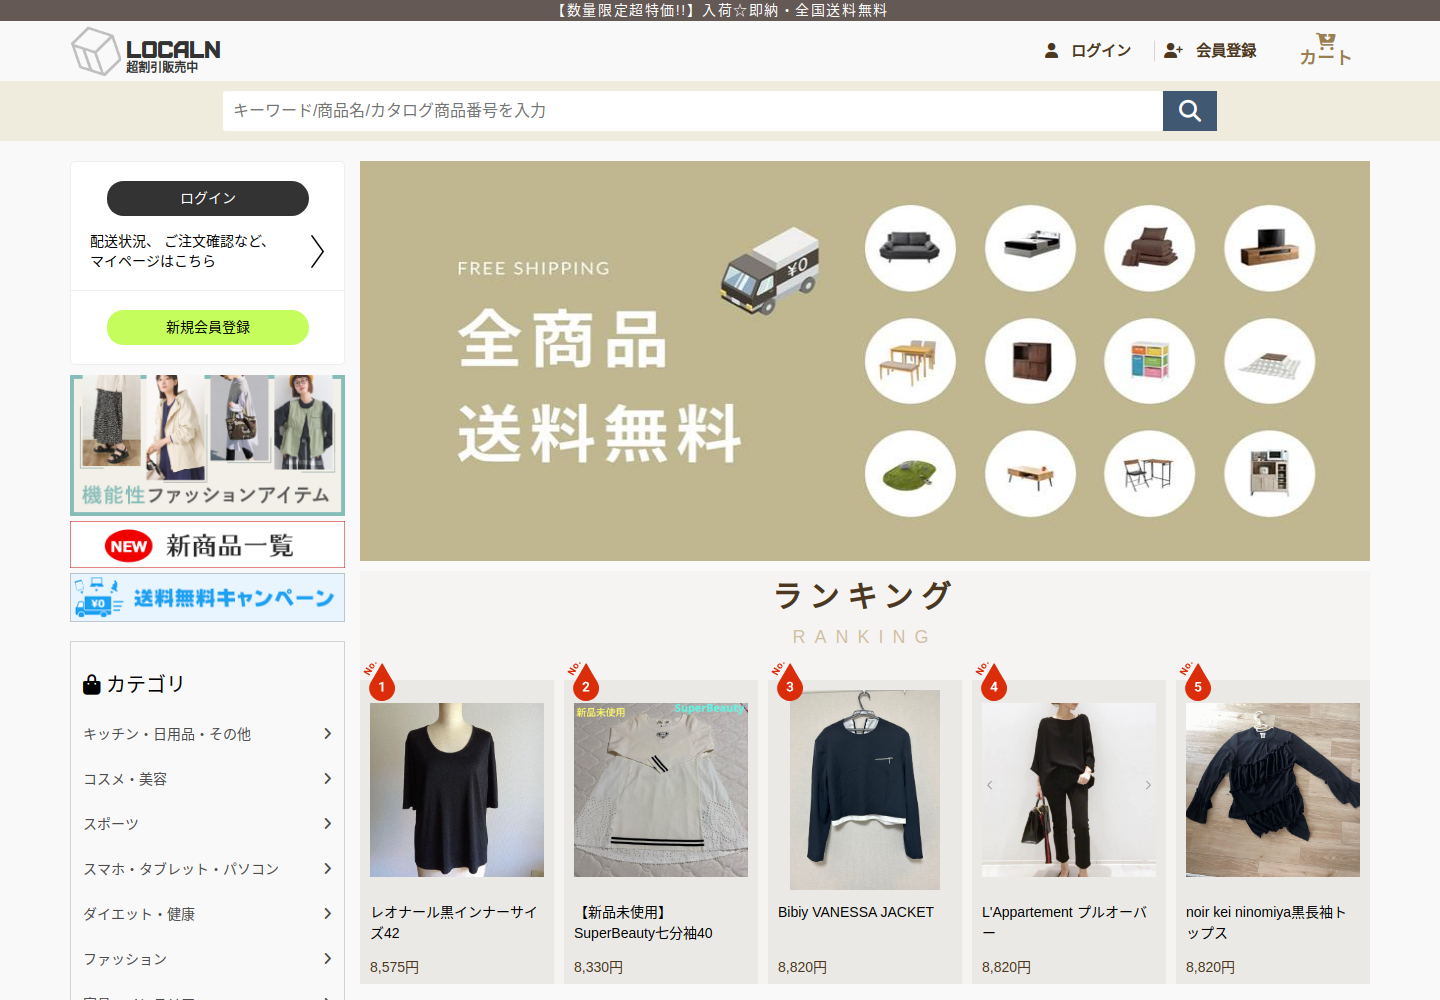Click the keyword search input field
This screenshot has height=1000, width=1440.
pos(693,111)
